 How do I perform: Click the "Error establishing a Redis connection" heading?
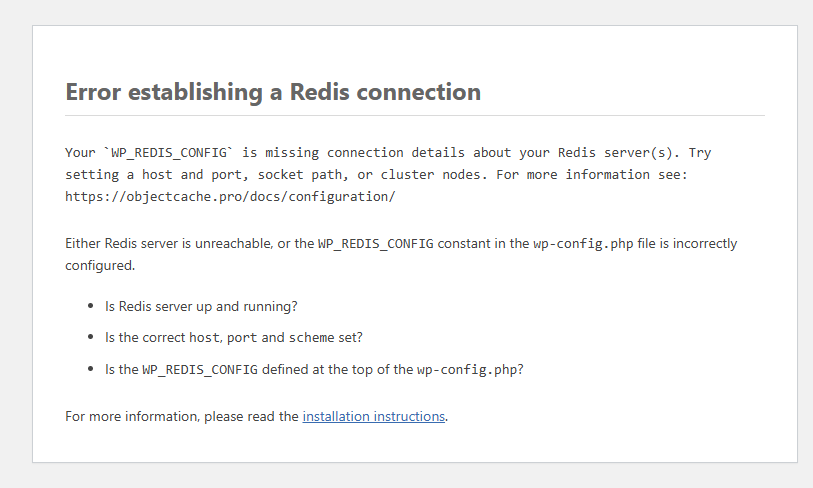click(x=273, y=93)
